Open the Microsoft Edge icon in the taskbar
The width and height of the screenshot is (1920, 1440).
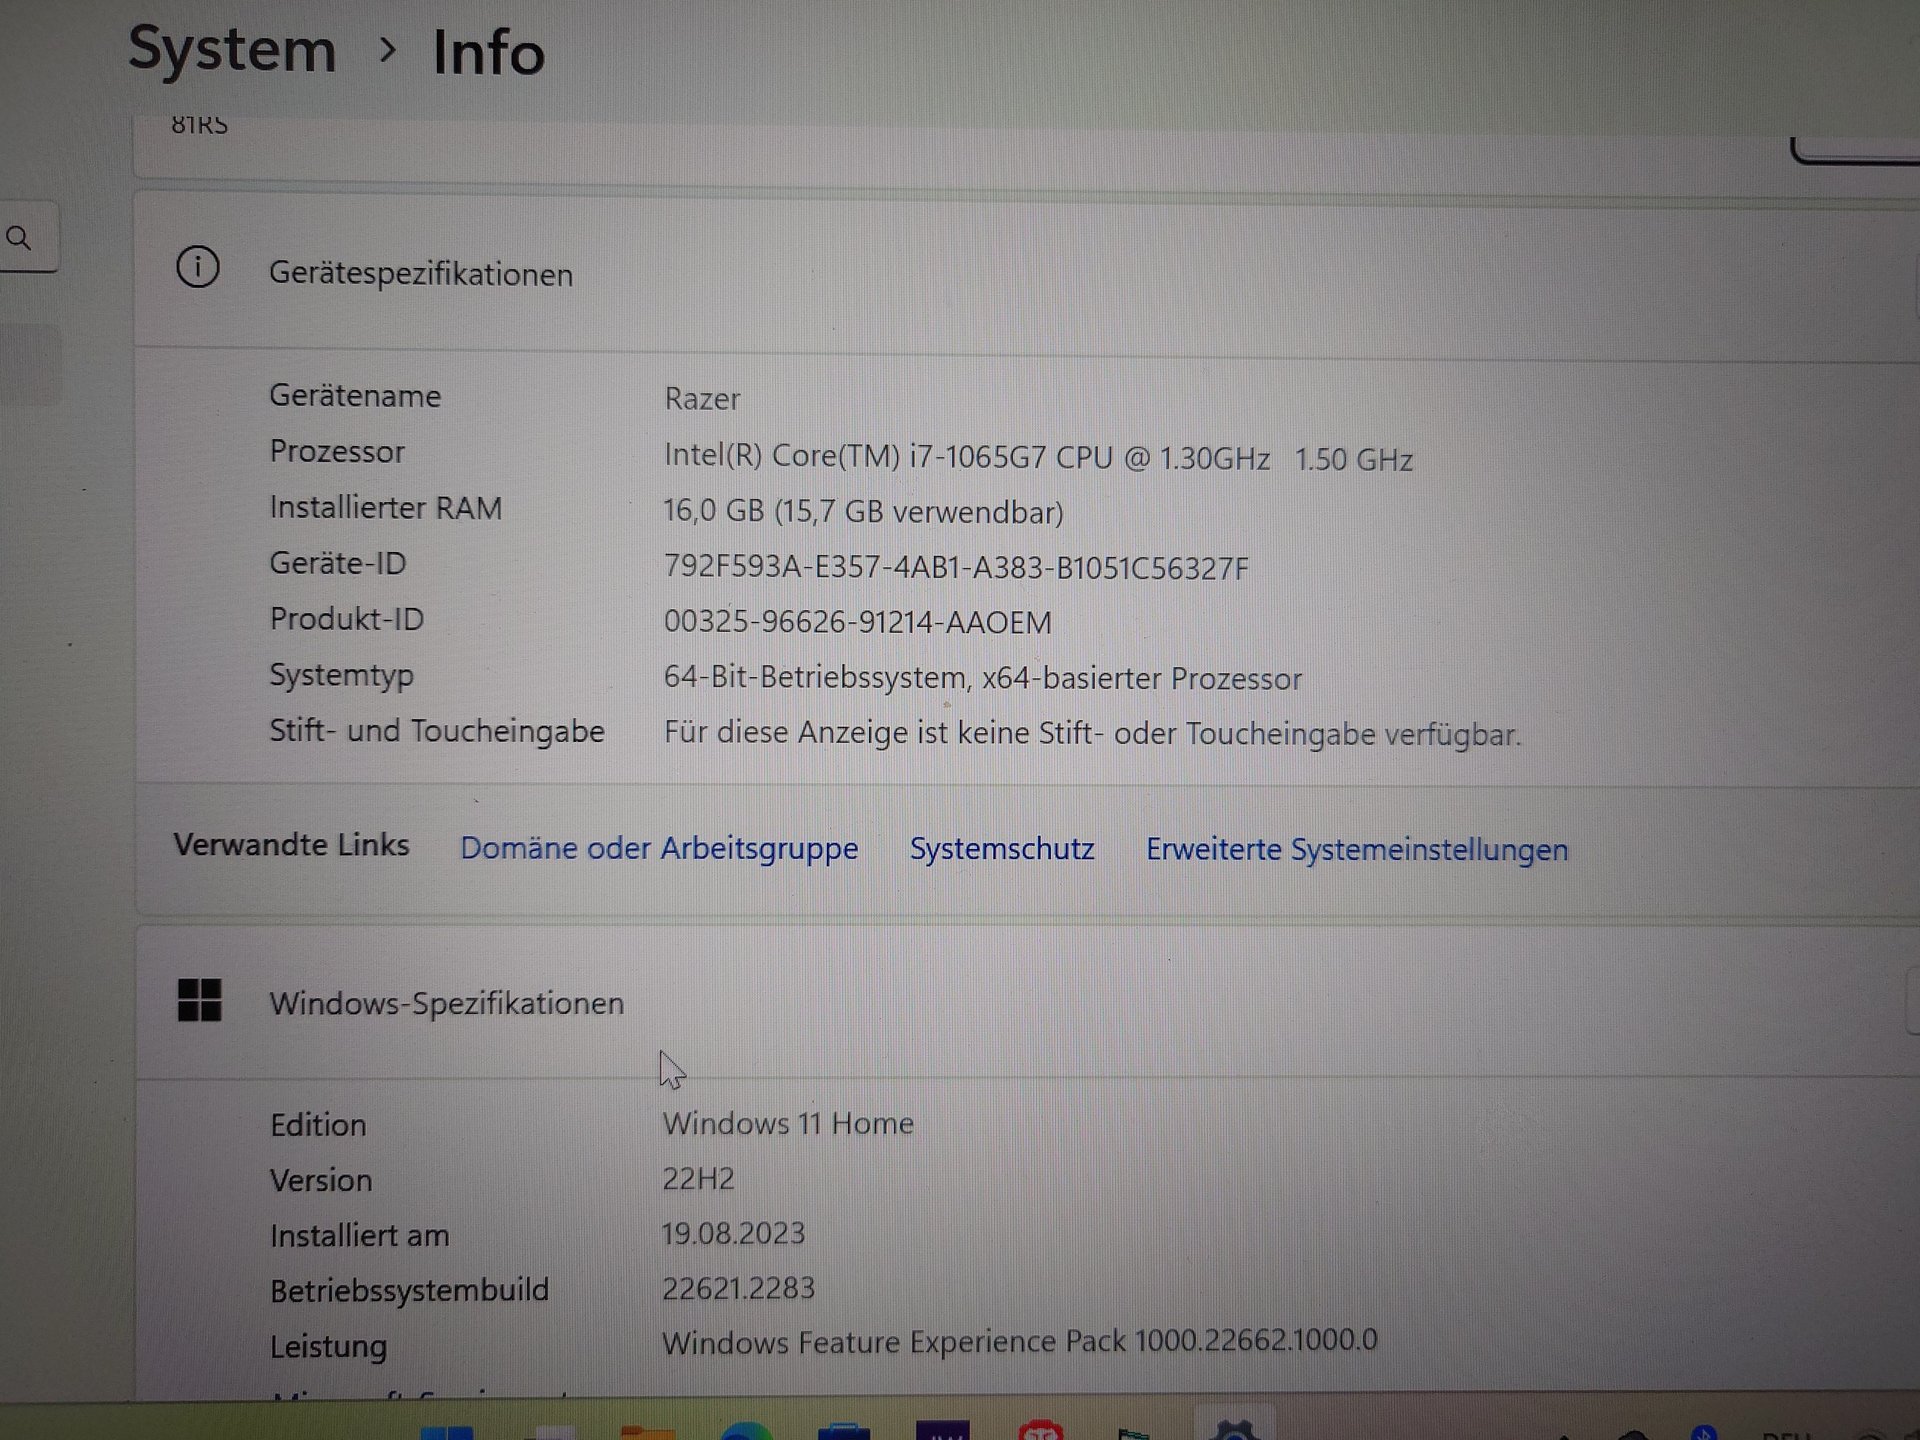tap(746, 1430)
